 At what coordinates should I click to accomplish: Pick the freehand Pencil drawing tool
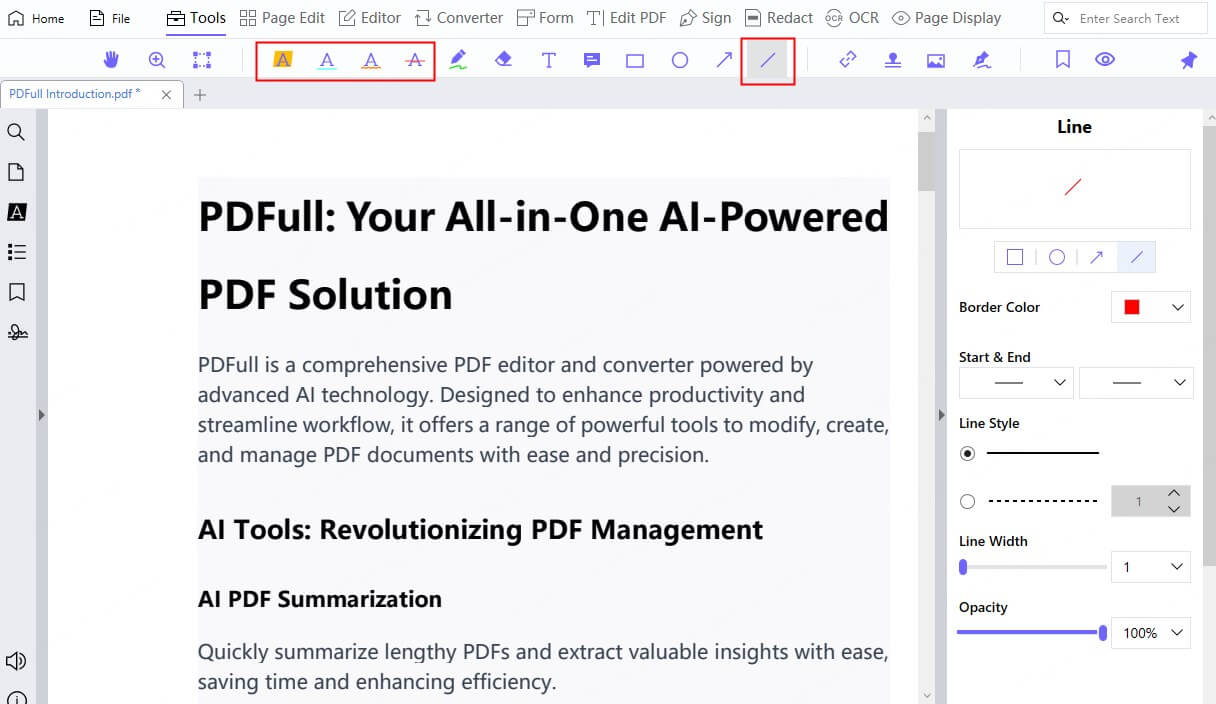tap(458, 59)
